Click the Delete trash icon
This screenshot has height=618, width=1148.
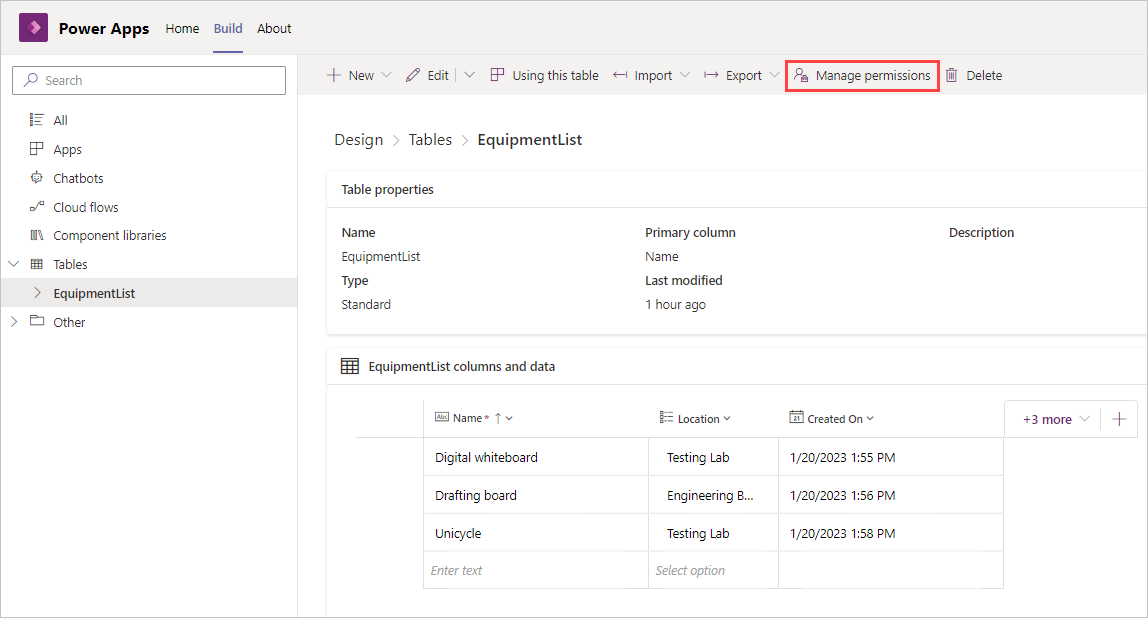pyautogui.click(x=951, y=75)
